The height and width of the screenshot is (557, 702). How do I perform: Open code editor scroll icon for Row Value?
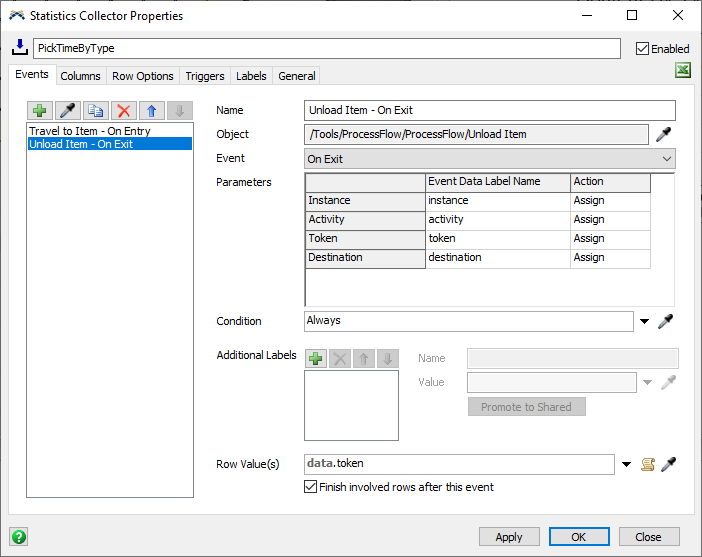pos(647,464)
